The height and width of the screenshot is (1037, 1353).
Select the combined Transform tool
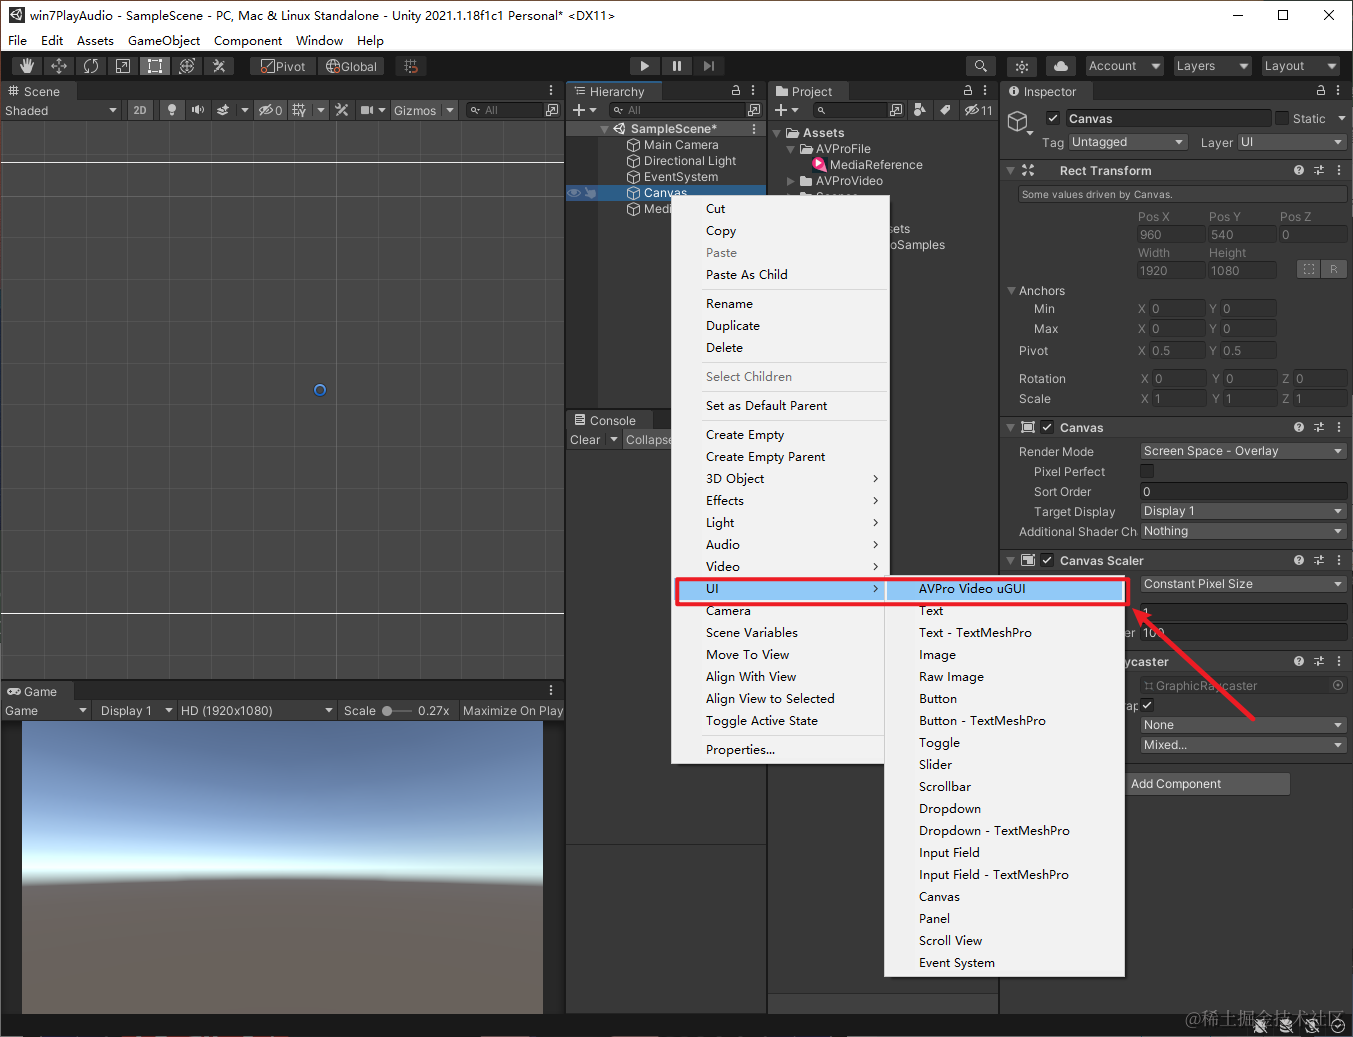click(187, 66)
